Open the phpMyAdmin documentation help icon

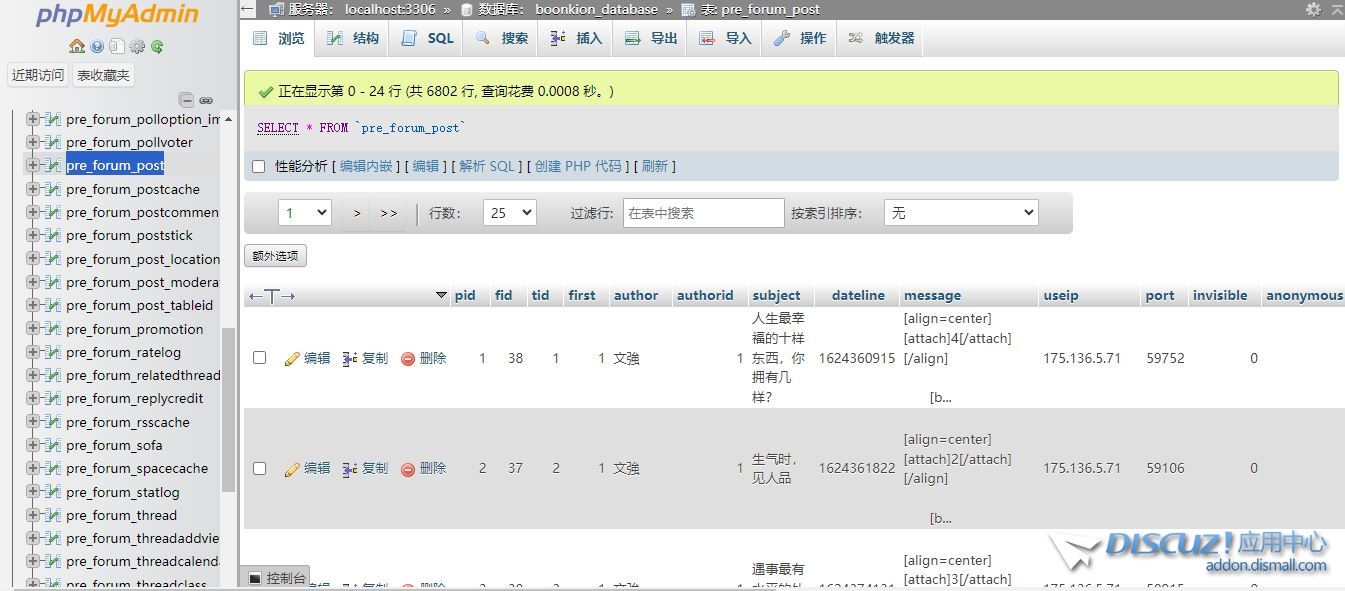pyautogui.click(x=97, y=46)
